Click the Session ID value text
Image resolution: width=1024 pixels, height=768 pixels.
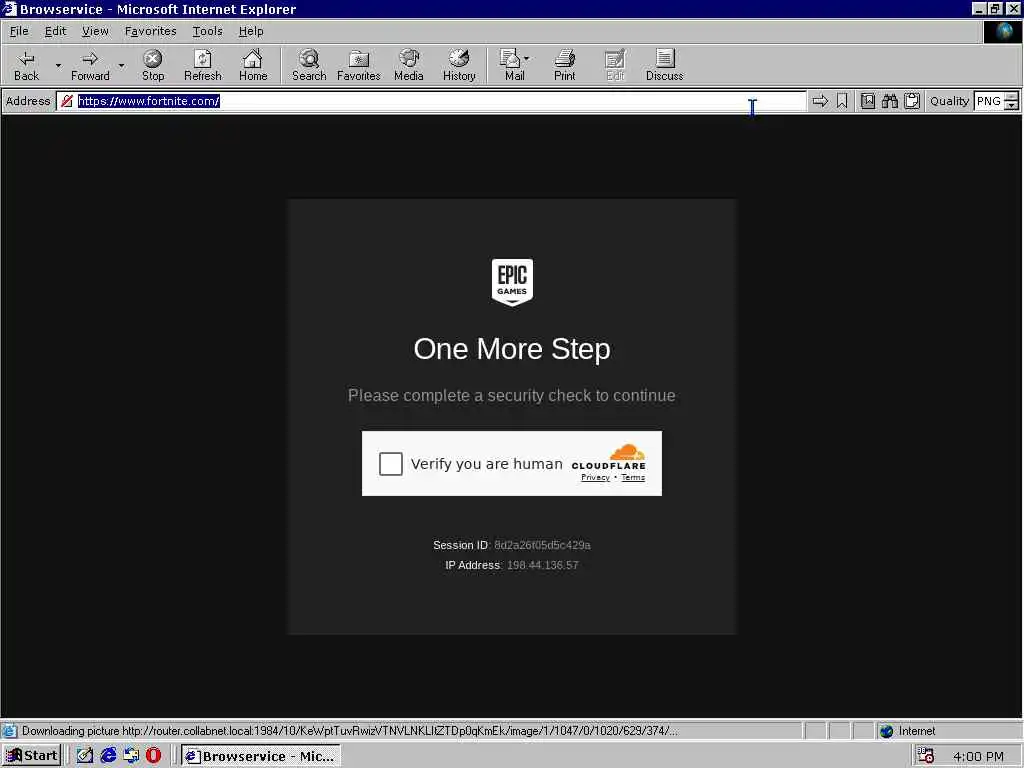pyautogui.click(x=542, y=545)
